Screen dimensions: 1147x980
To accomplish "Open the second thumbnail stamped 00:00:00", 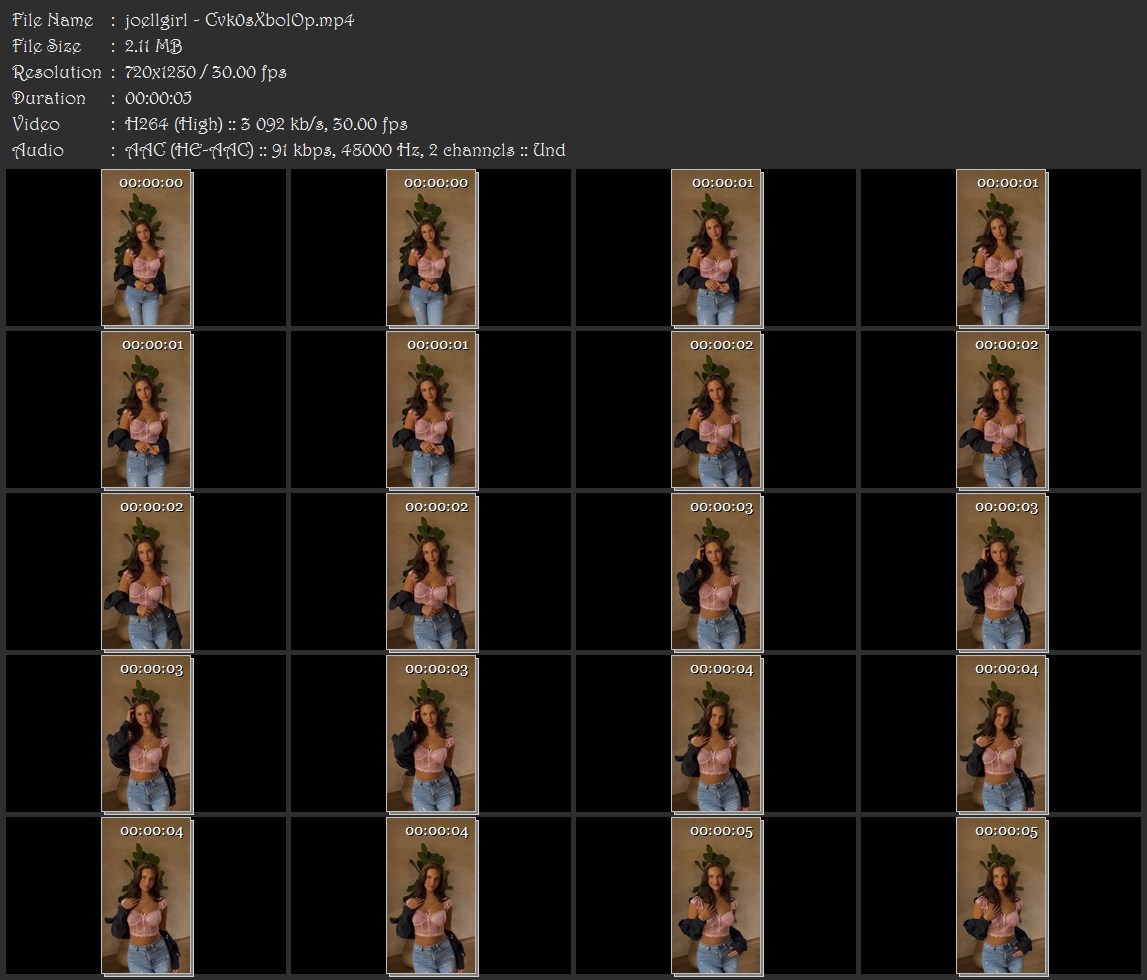I will (x=432, y=248).
